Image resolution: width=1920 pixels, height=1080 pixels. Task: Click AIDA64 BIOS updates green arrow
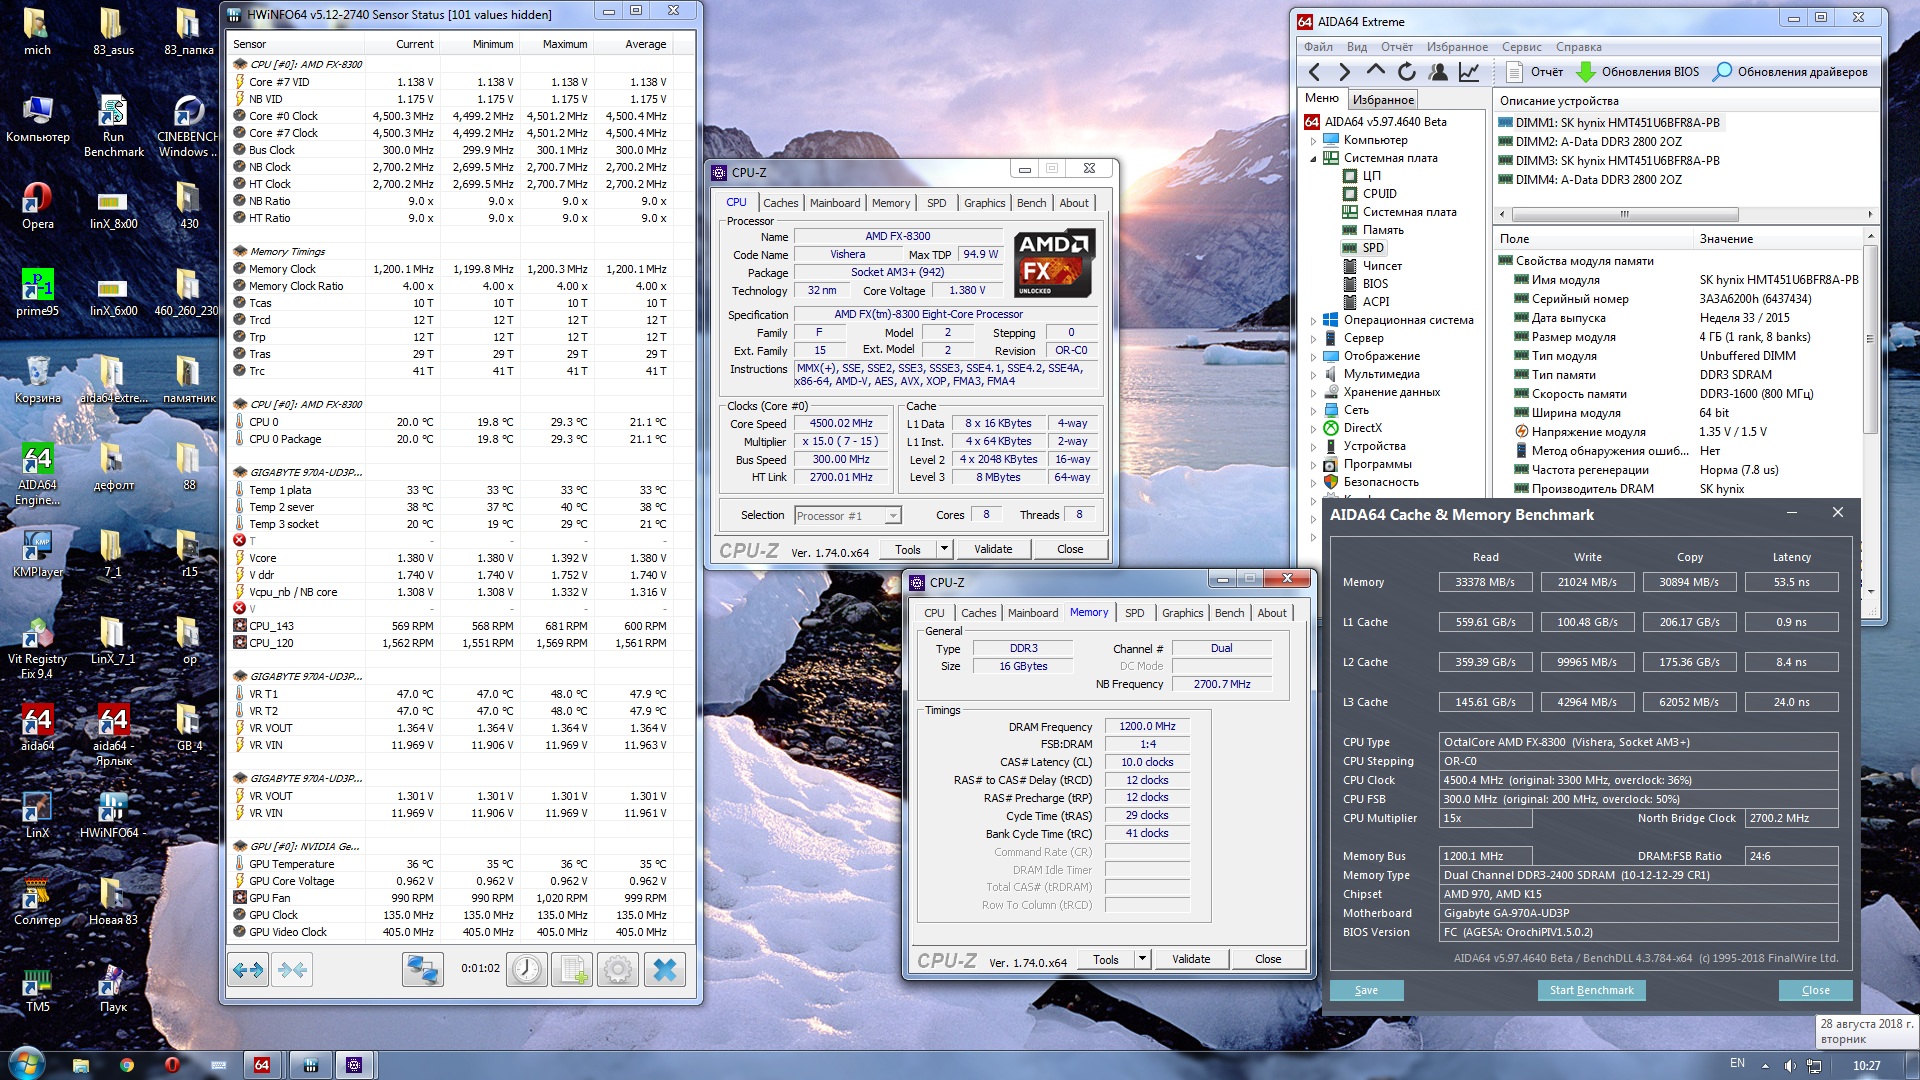click(x=1585, y=72)
